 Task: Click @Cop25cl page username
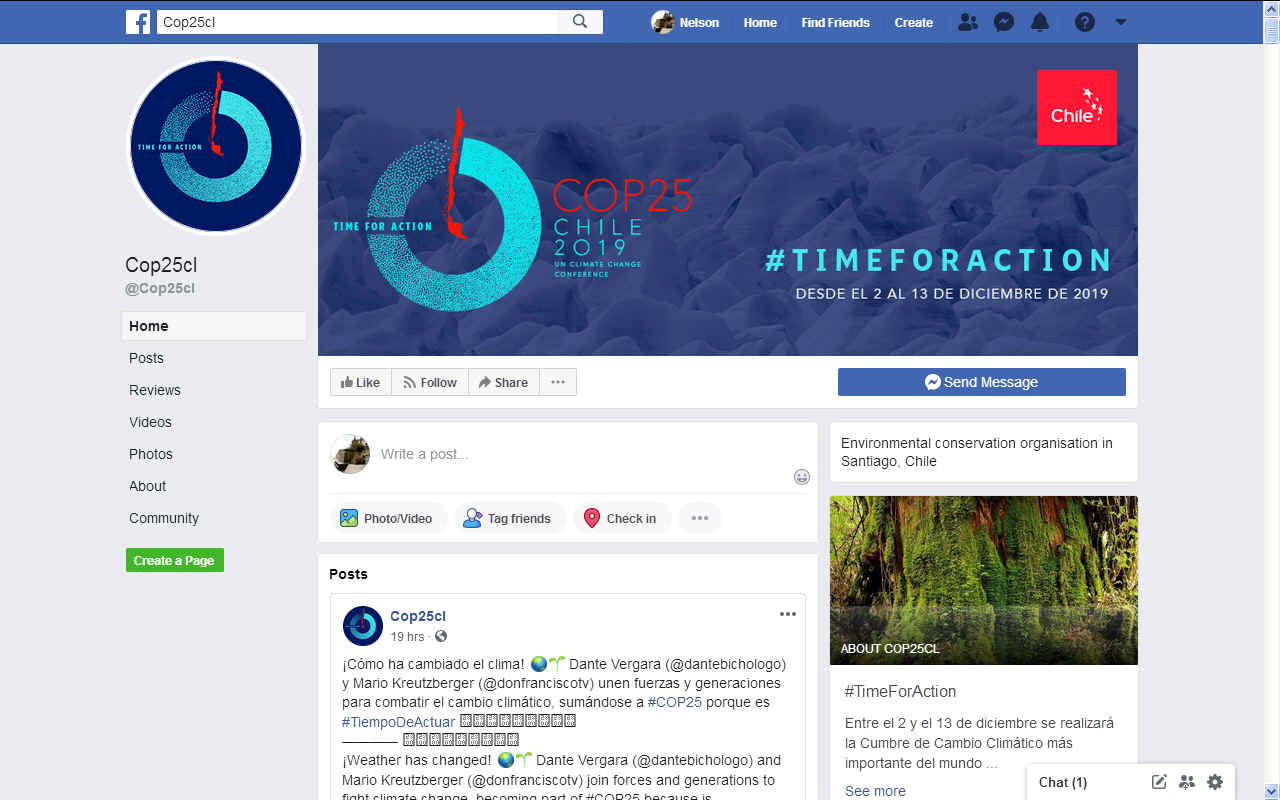coord(160,288)
